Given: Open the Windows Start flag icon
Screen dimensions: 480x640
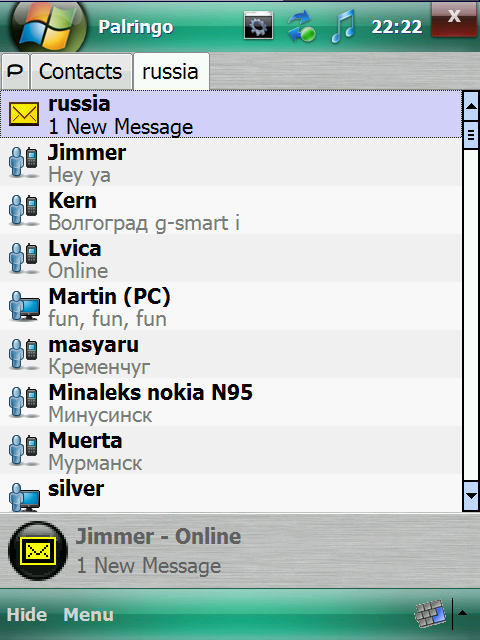Looking at the screenshot, I should 48,27.
